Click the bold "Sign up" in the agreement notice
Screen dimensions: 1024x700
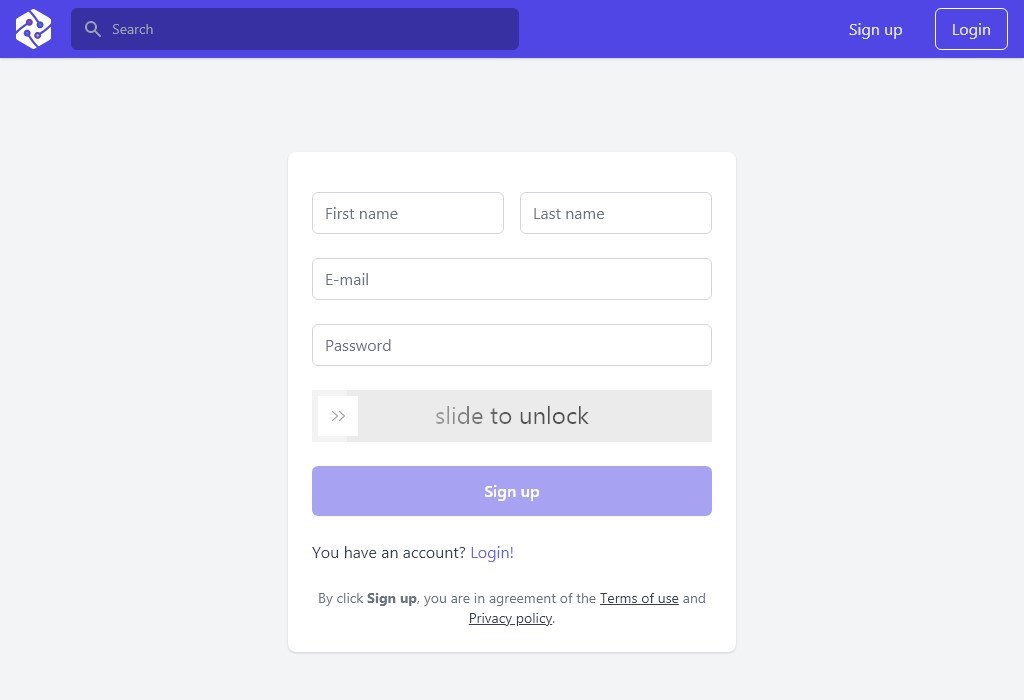[392, 598]
